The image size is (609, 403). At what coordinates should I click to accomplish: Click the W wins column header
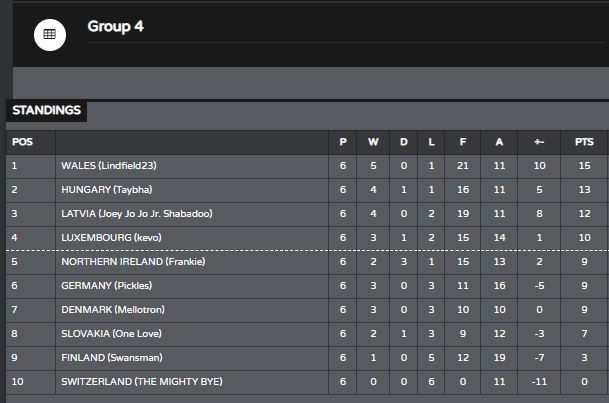[x=373, y=142]
